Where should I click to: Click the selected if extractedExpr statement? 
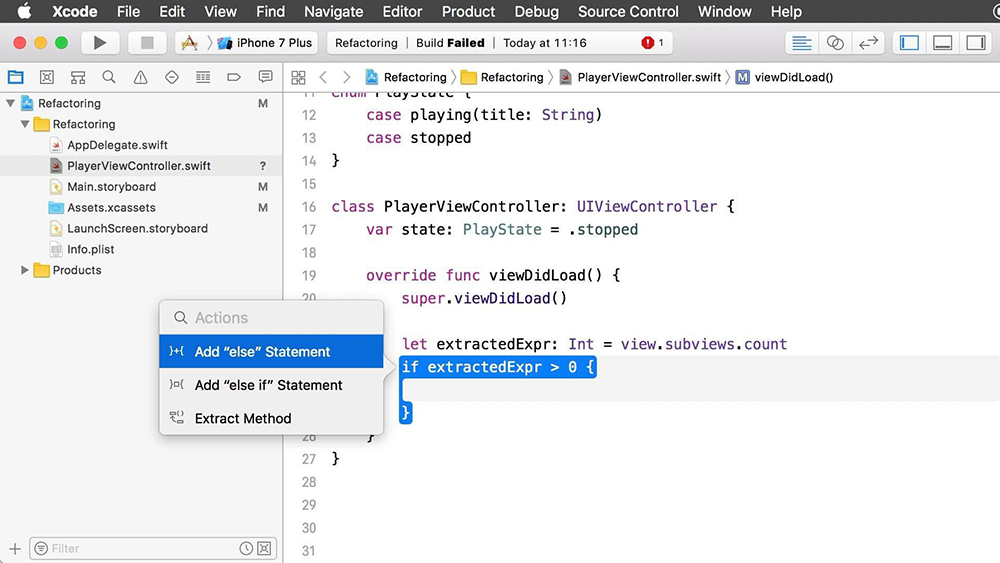pos(498,367)
